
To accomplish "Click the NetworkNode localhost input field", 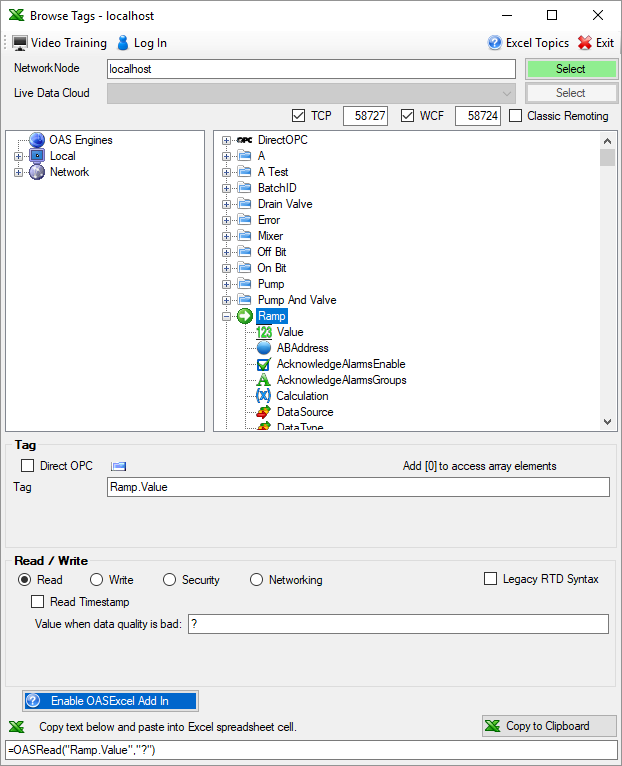I will pyautogui.click(x=311, y=69).
